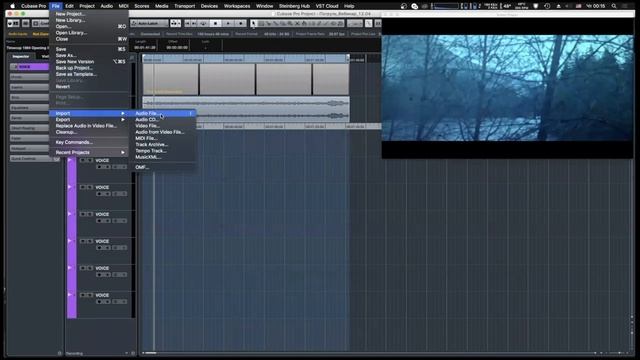Click the Apple menu icon
Viewport: 640px width, 360px height.
[12, 6]
